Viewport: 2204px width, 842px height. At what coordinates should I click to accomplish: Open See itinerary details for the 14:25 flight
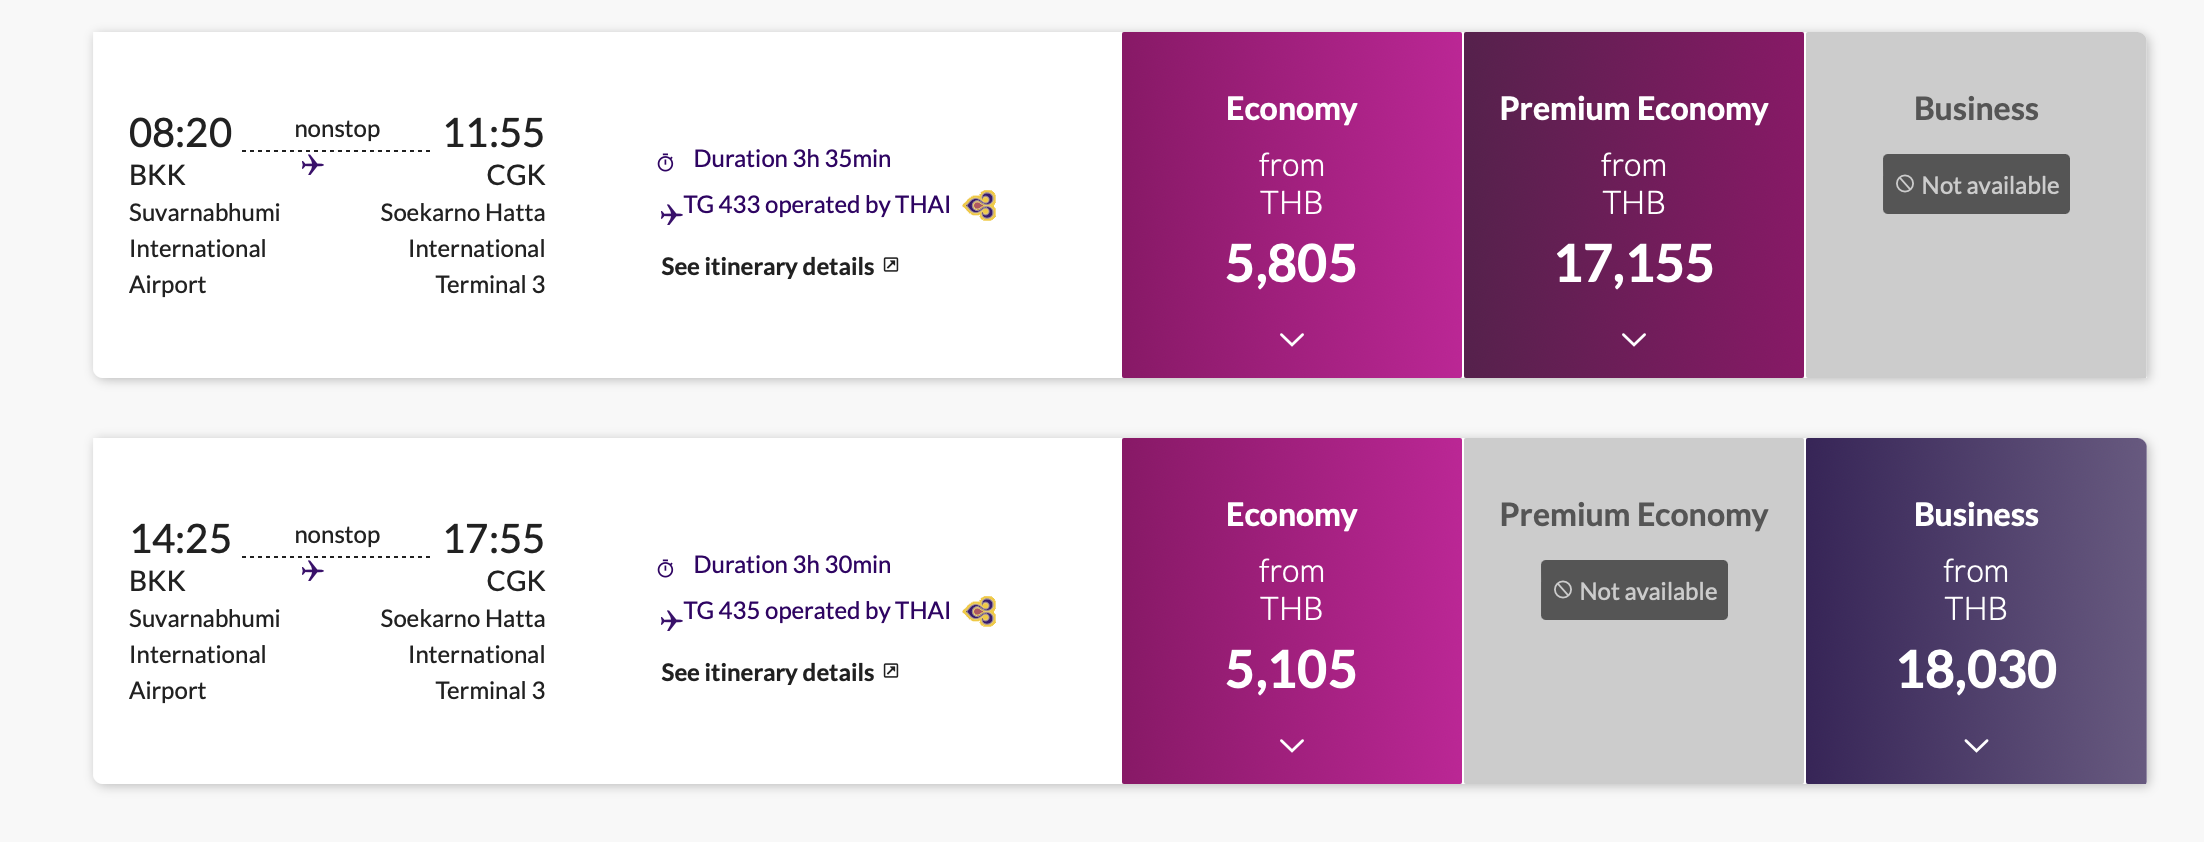pos(768,673)
